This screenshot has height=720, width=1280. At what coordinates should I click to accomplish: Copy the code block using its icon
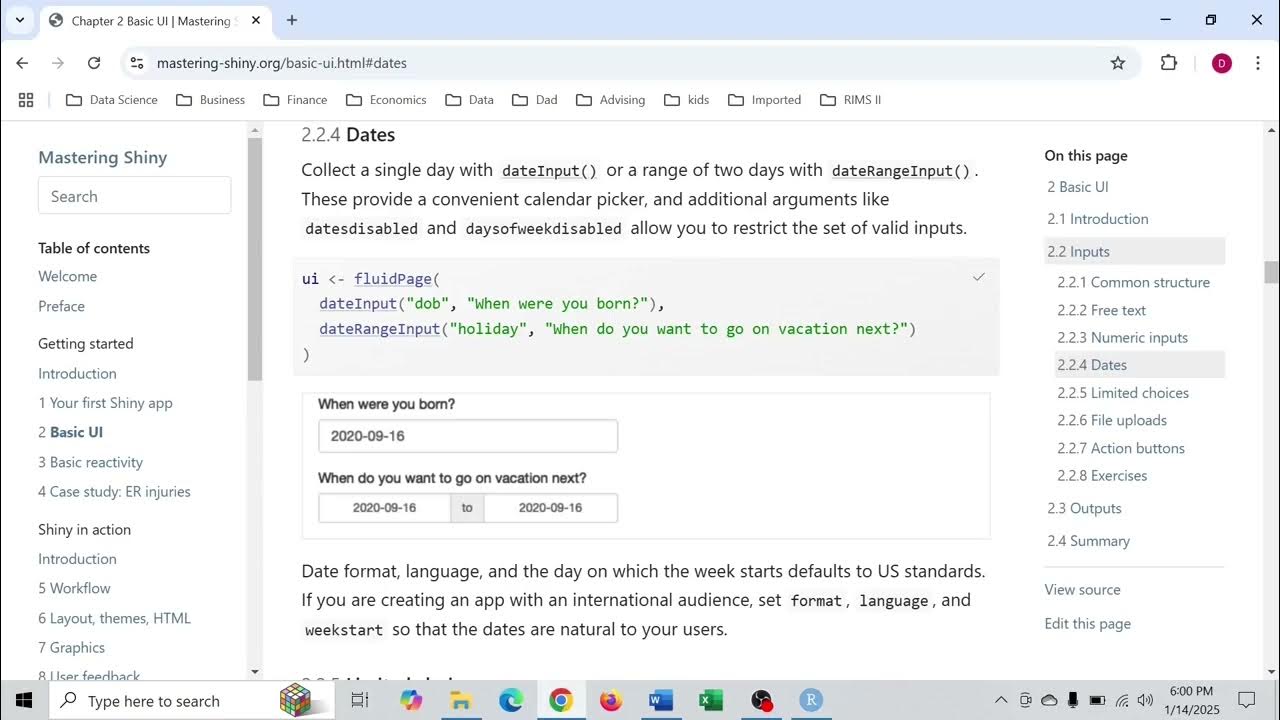pyautogui.click(x=979, y=277)
